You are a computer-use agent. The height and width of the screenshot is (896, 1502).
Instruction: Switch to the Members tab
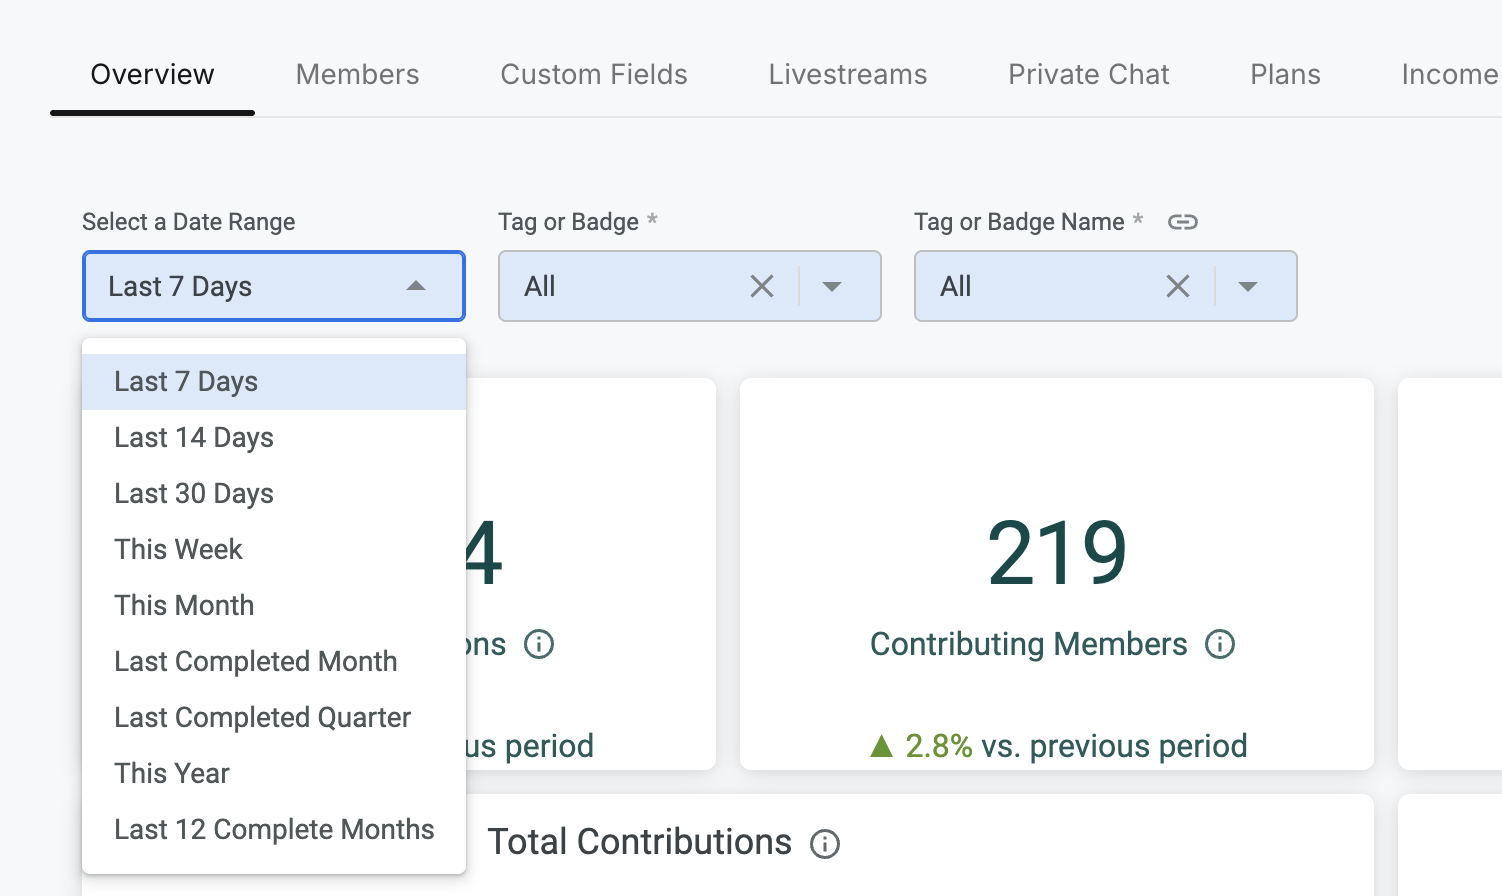pos(357,75)
